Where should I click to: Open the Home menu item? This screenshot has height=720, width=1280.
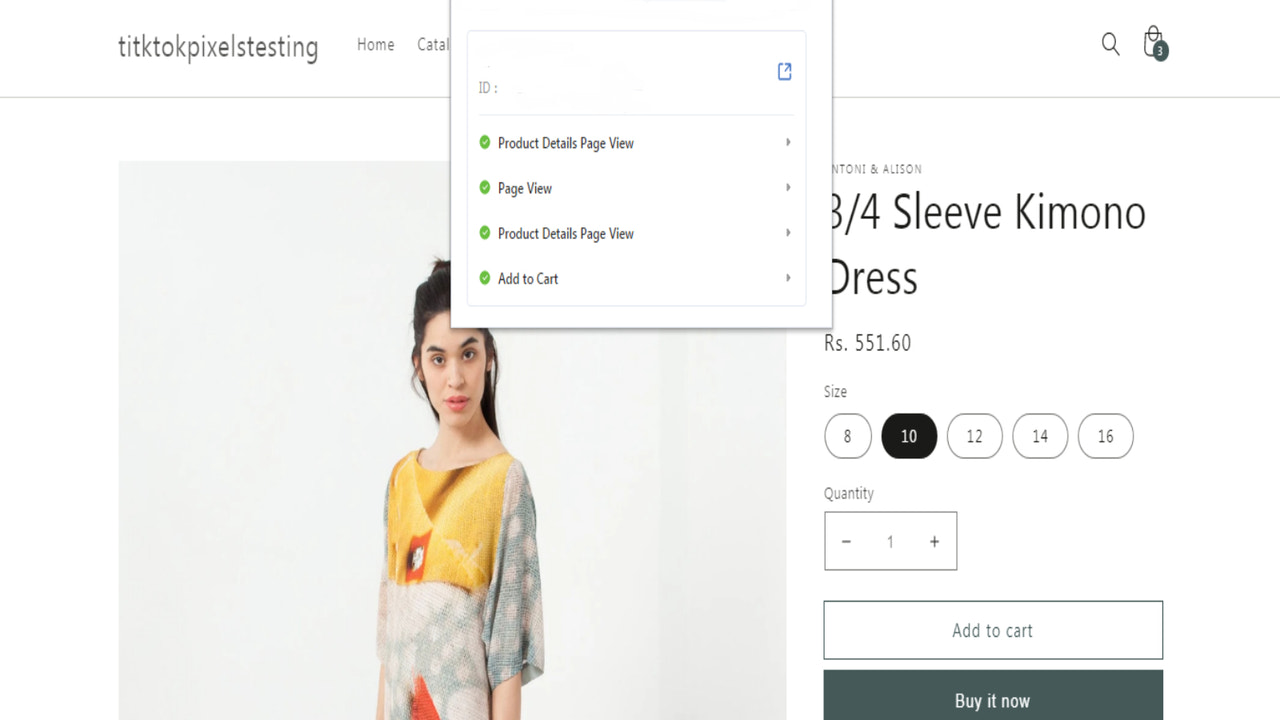(375, 44)
